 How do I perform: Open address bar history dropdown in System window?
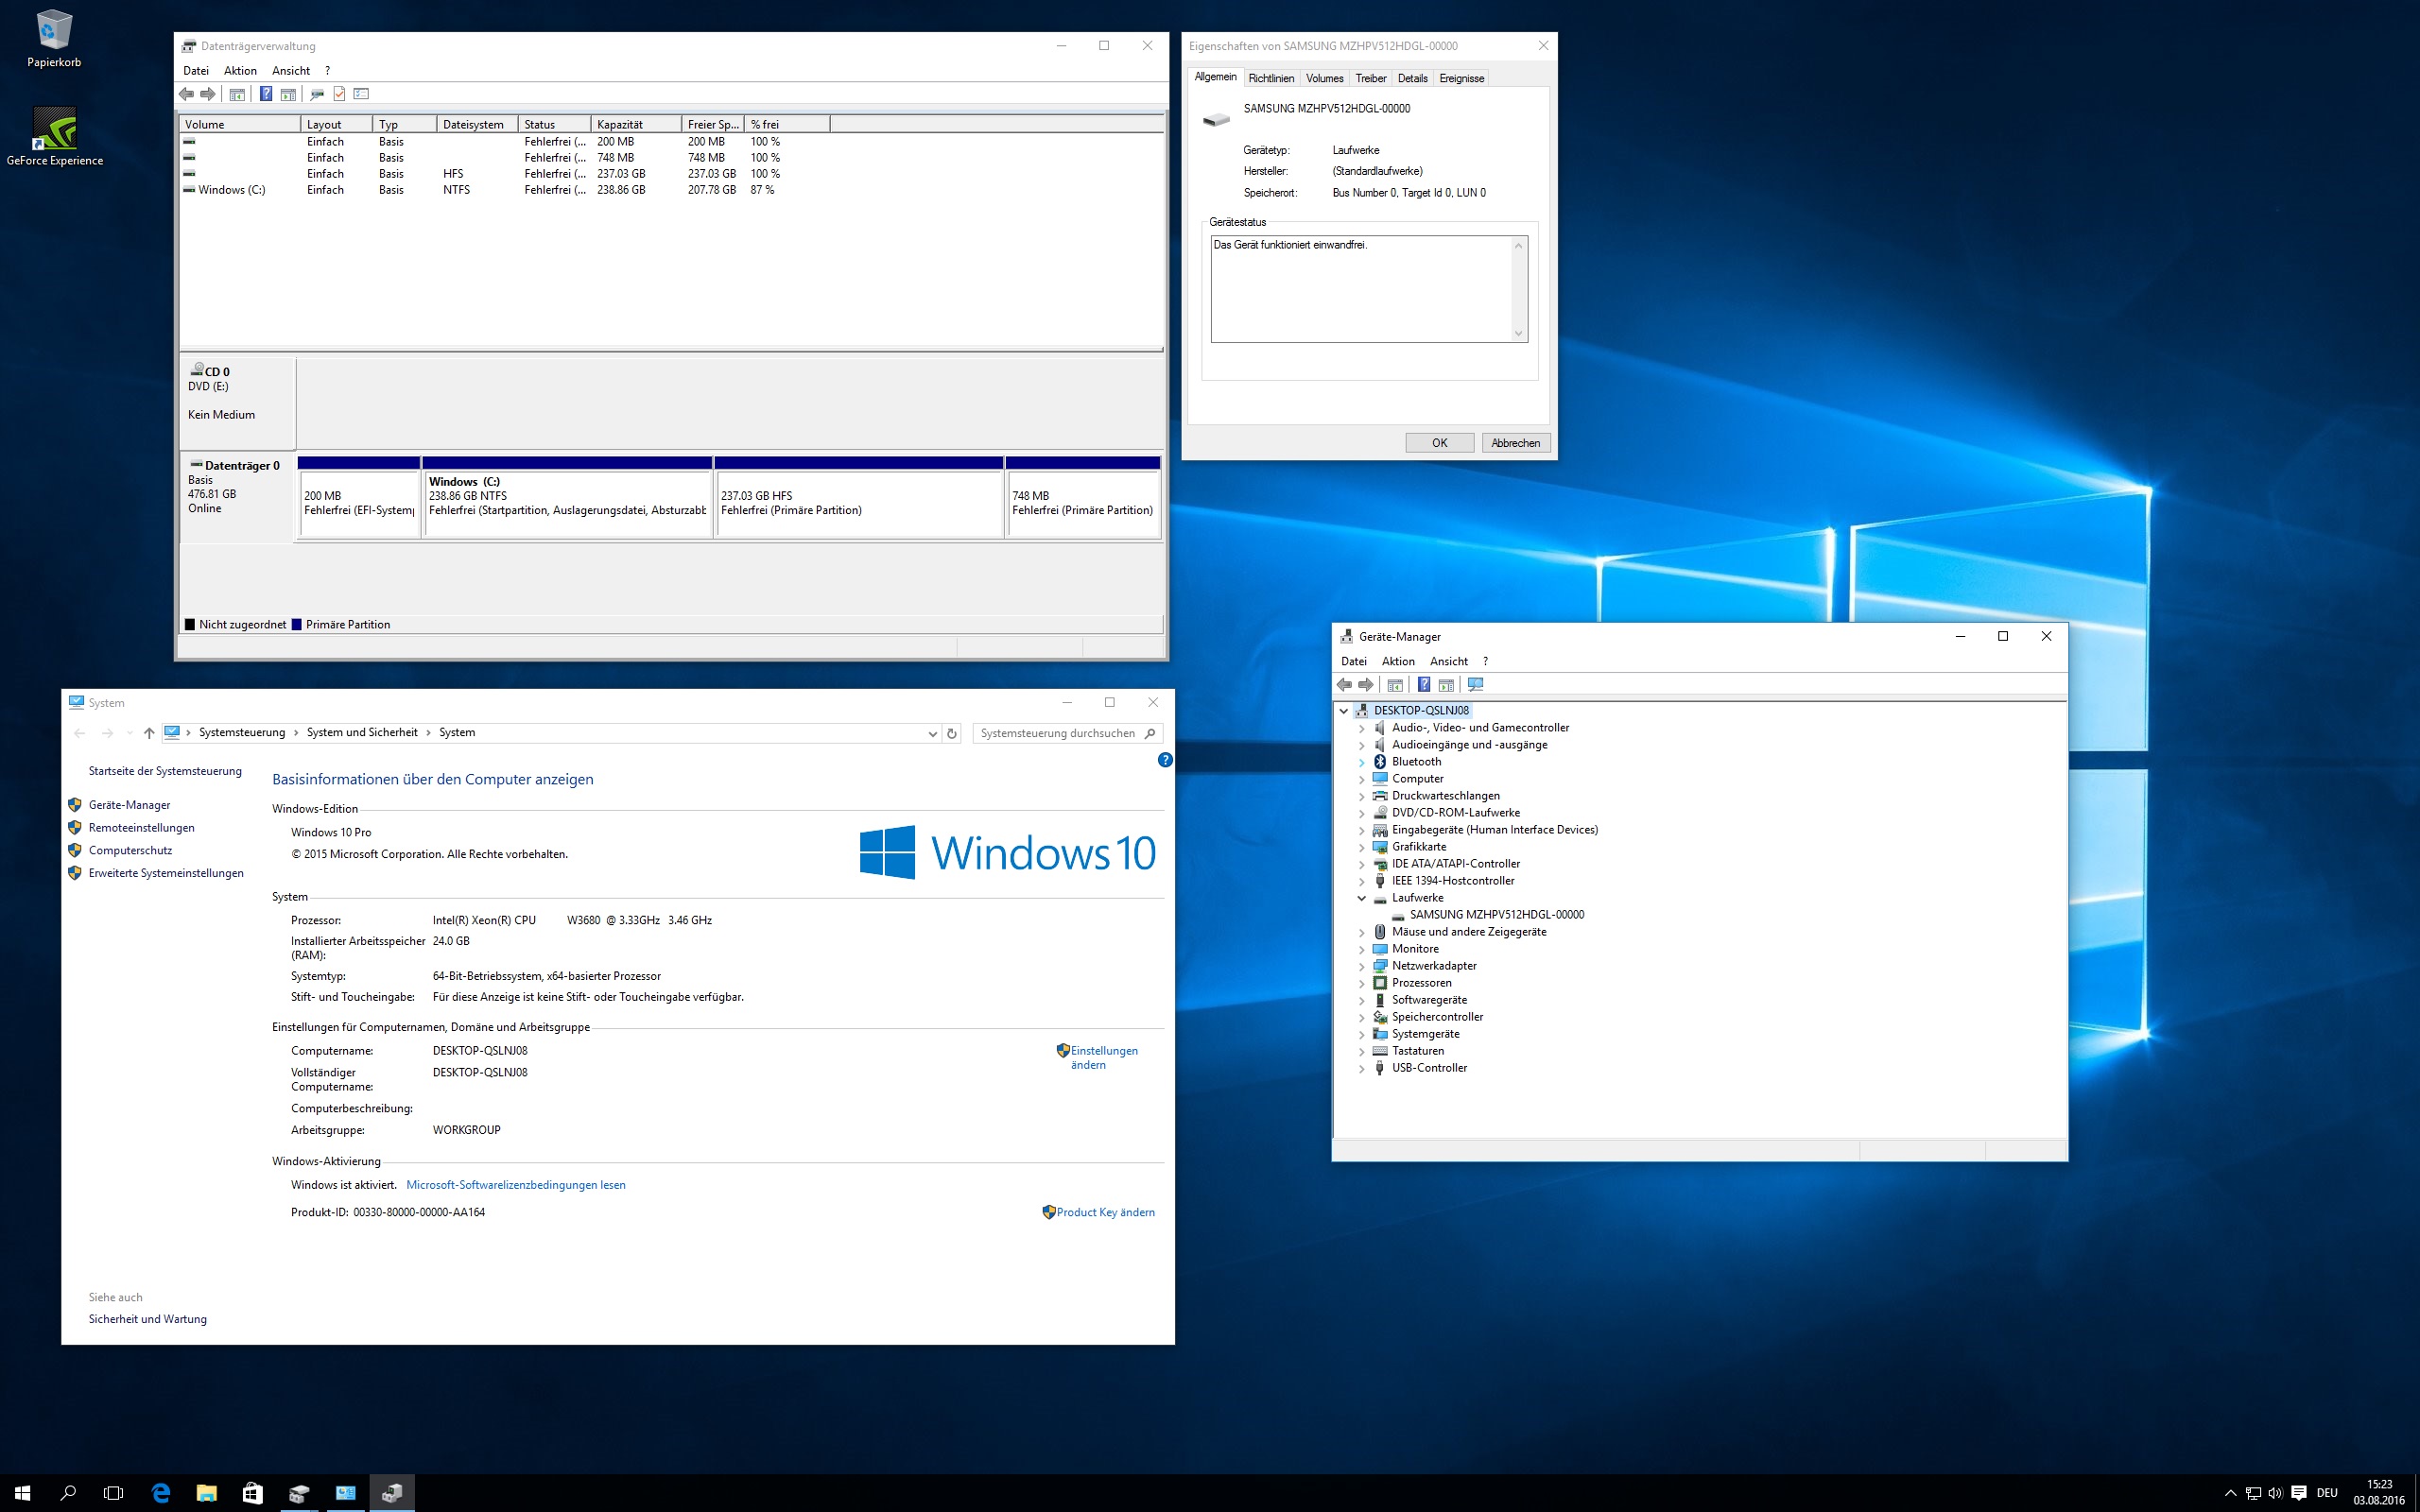932,733
